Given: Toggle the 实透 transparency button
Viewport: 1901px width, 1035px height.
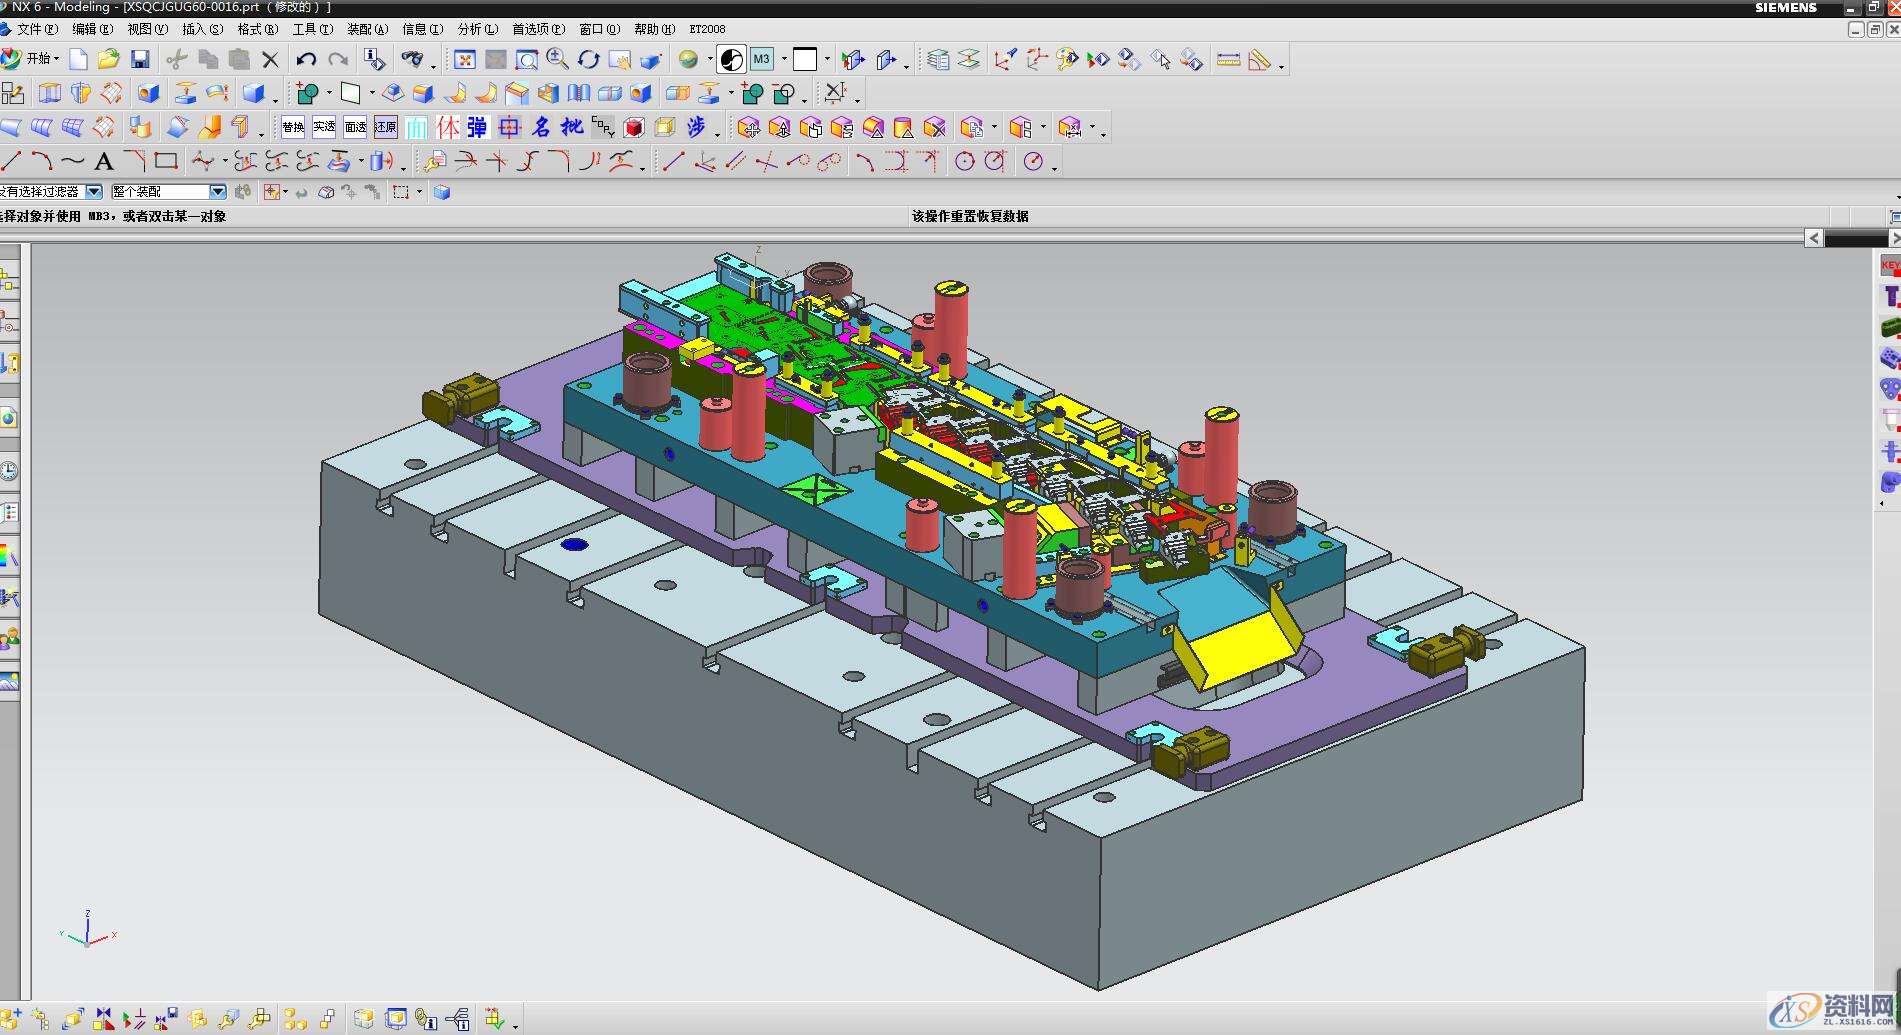Looking at the screenshot, I should 324,127.
